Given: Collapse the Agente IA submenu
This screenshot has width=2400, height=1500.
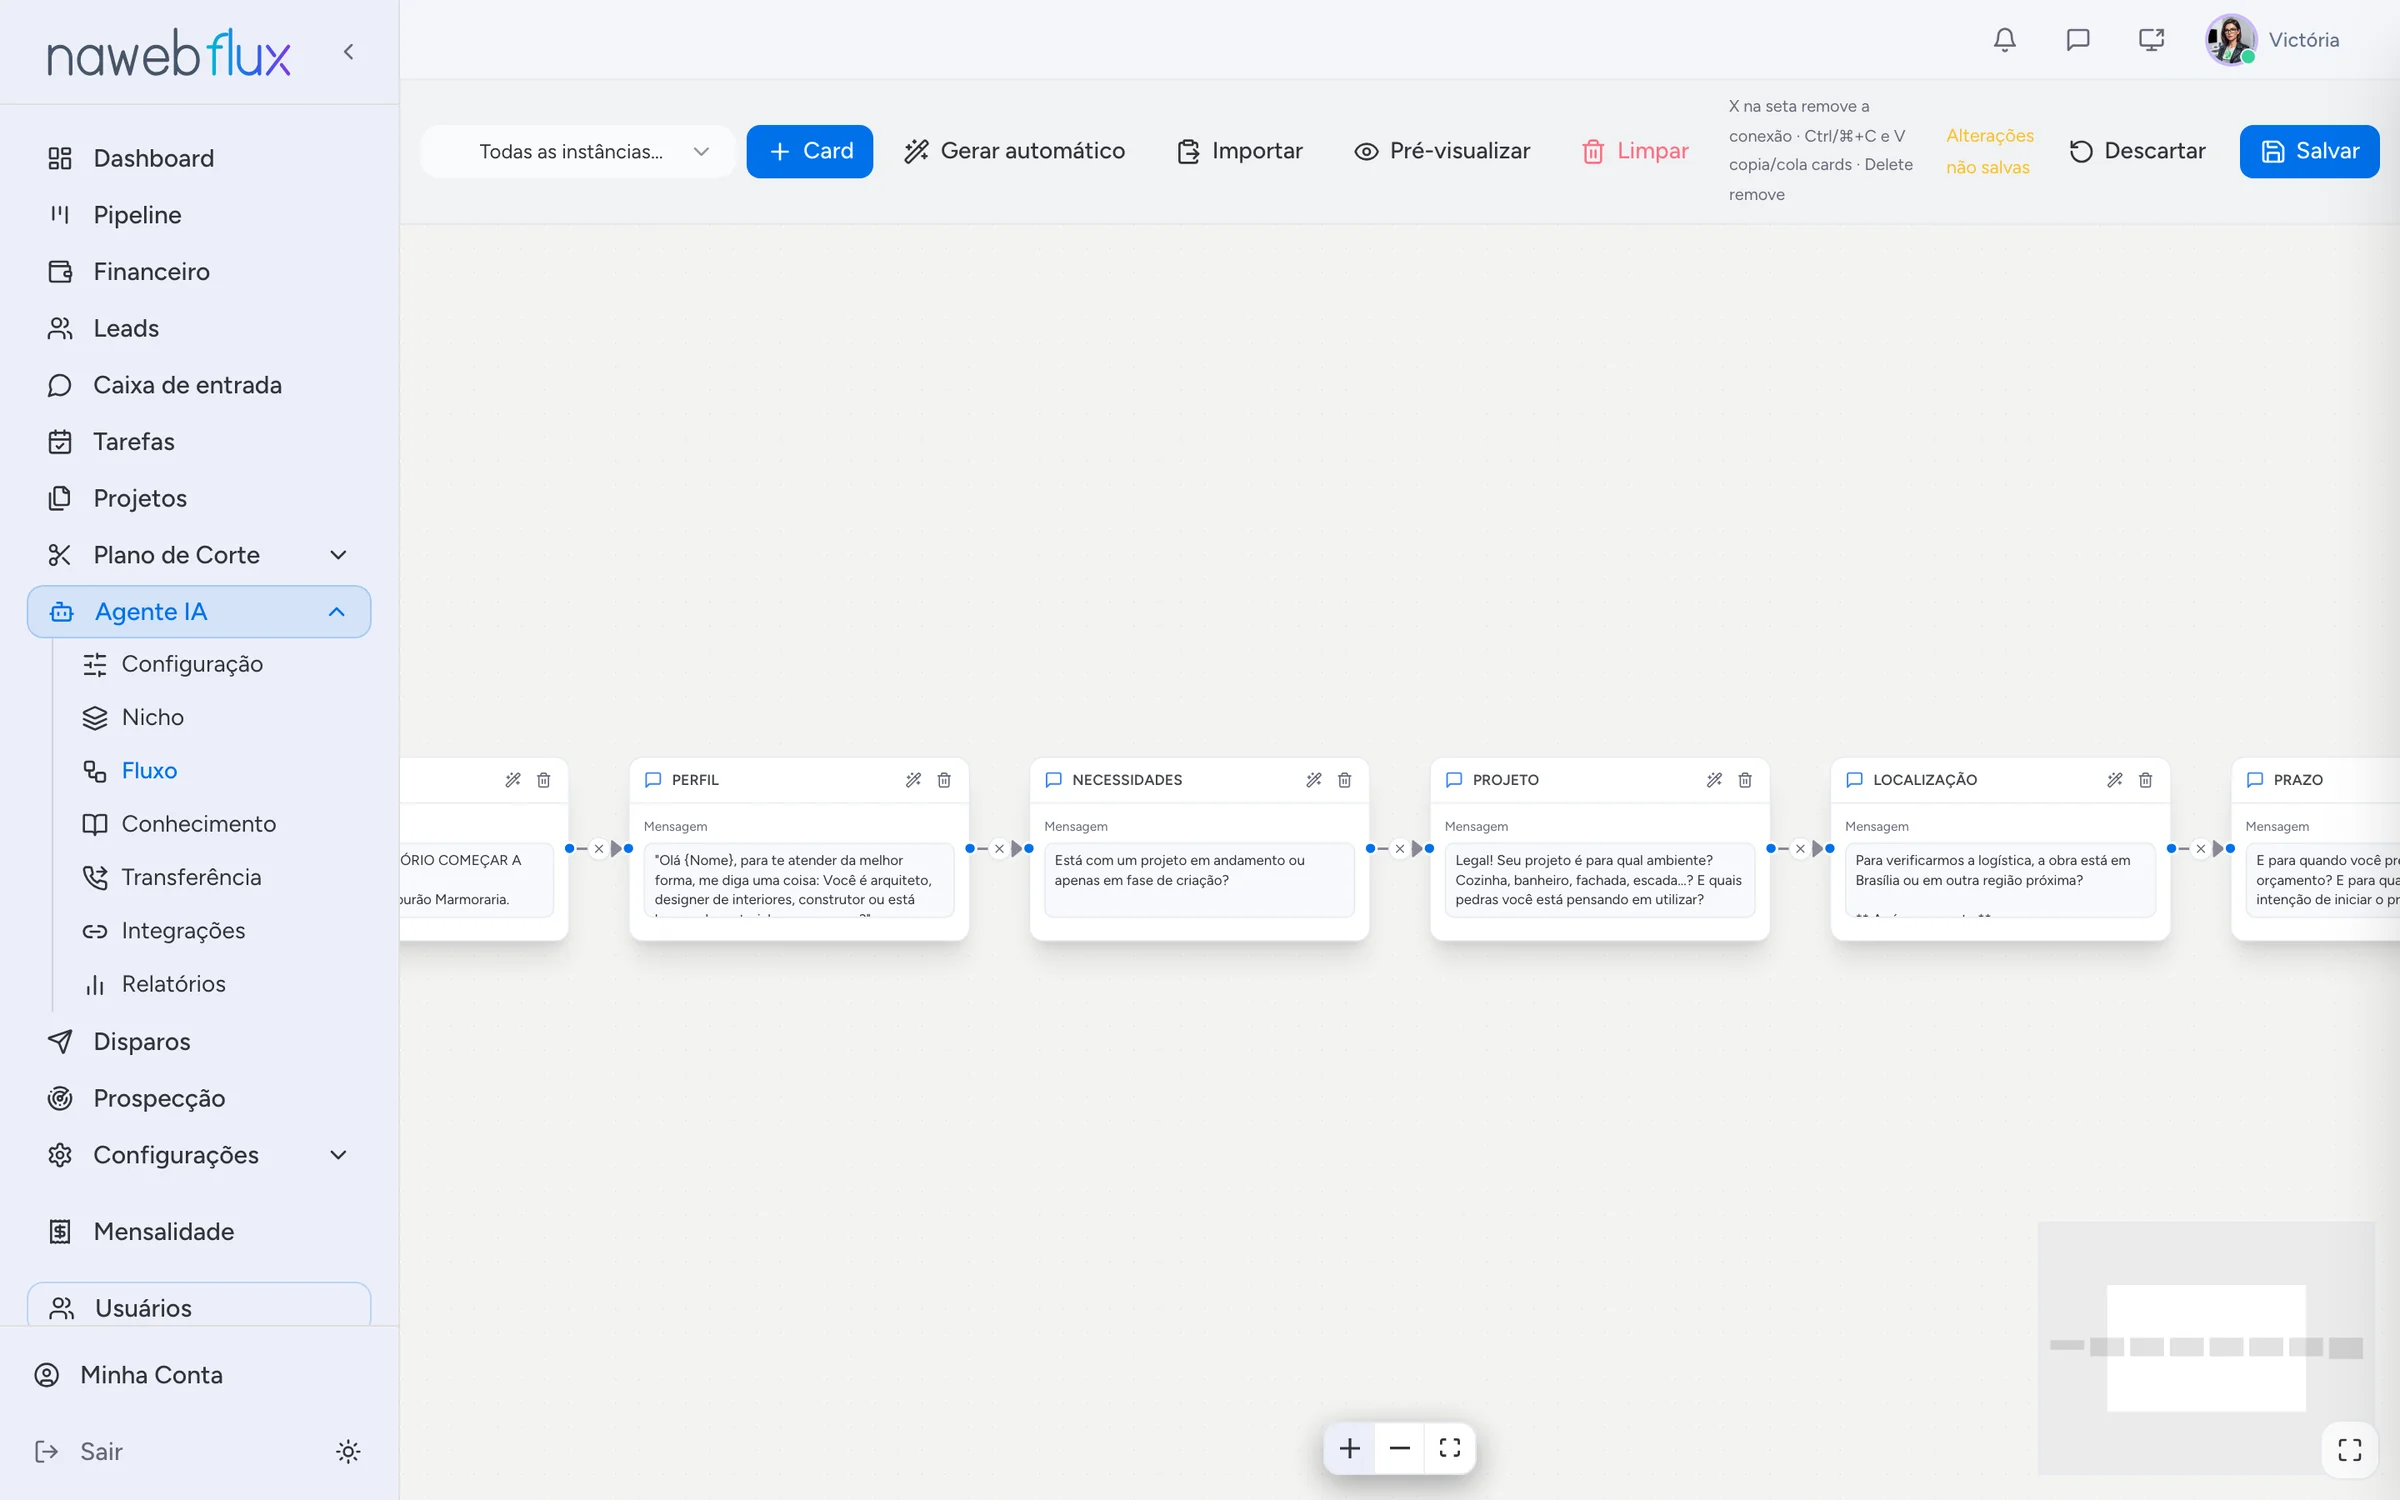Looking at the screenshot, I should pos(337,612).
